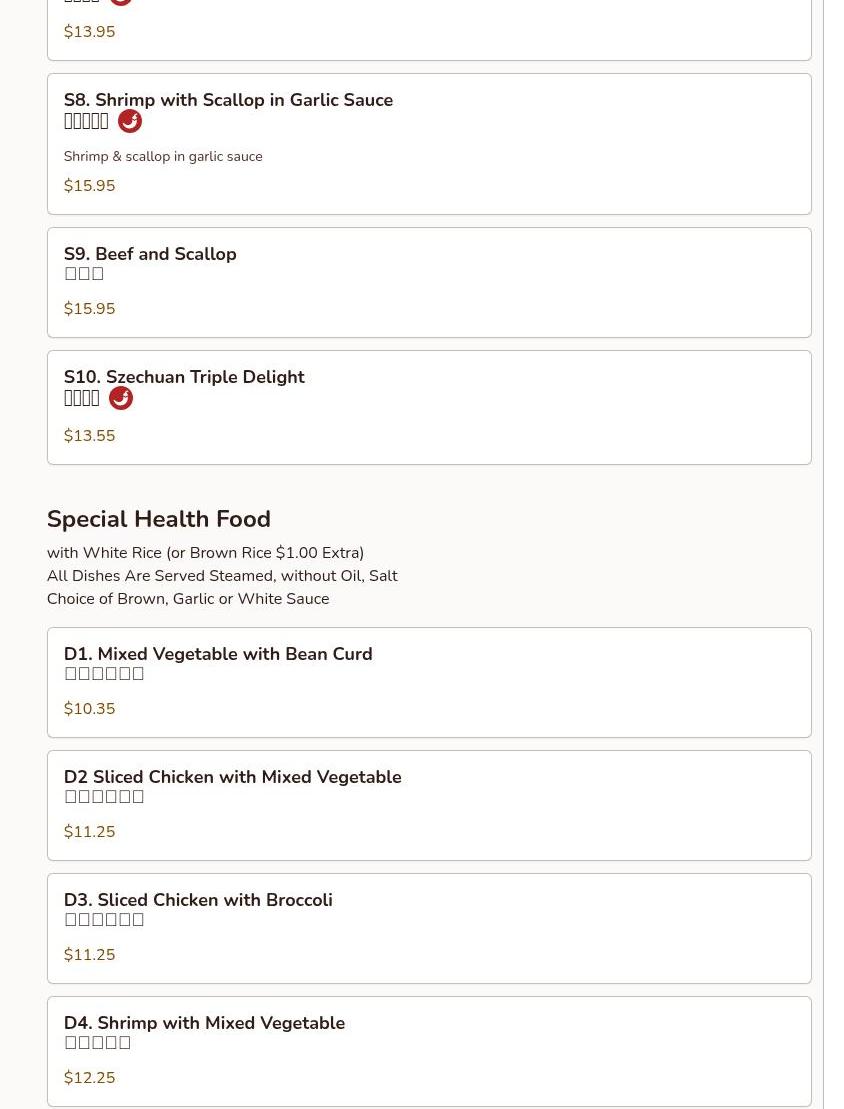Click the $13.95 price at the top

click(89, 32)
